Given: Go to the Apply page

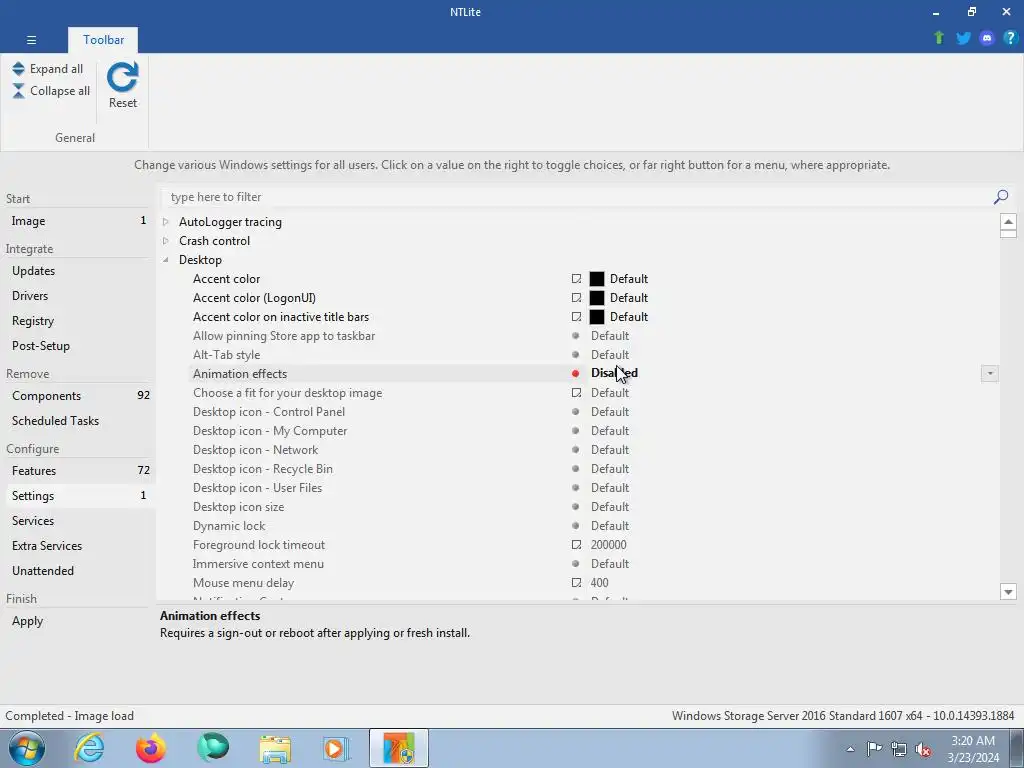Looking at the screenshot, I should coord(78,621).
